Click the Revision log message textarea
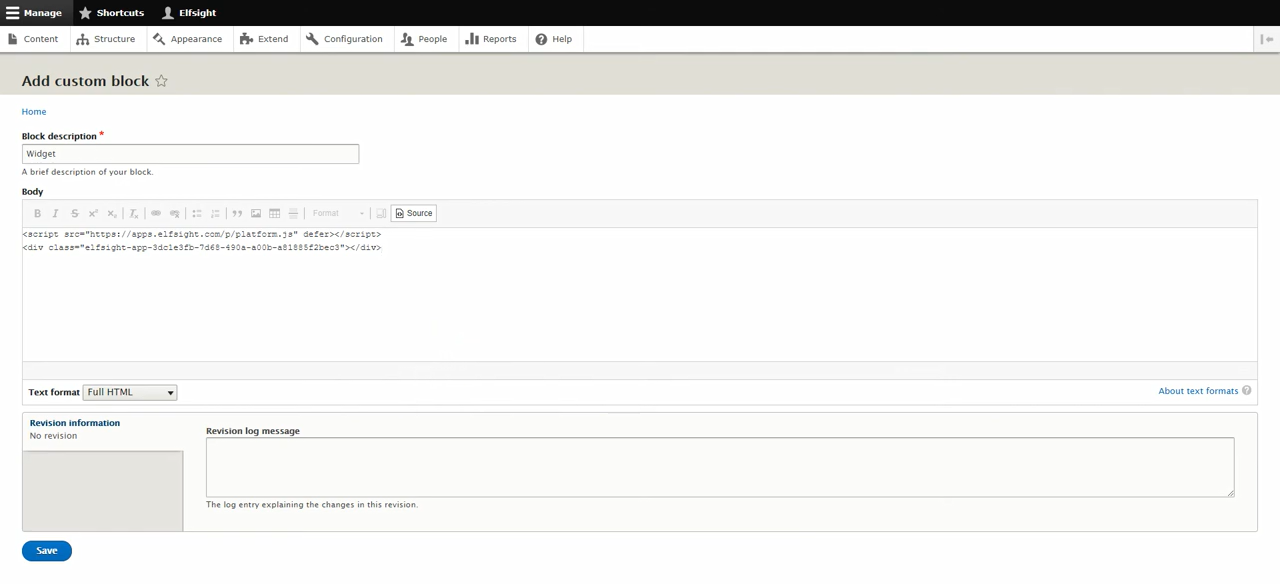 (720, 467)
